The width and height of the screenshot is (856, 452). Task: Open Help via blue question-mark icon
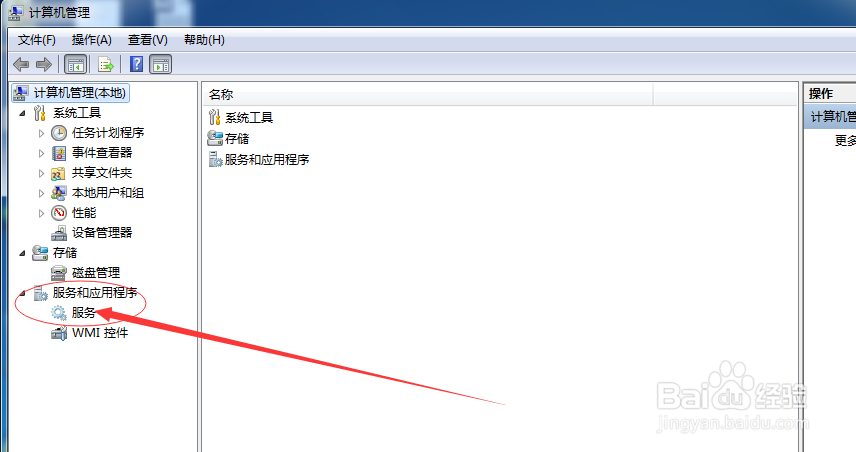coord(136,64)
